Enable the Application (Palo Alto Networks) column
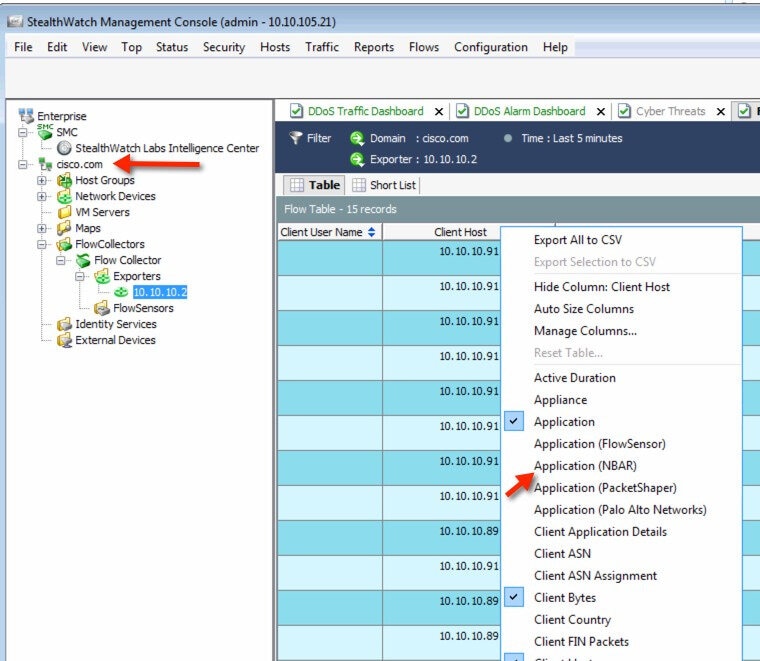This screenshot has width=760, height=661. 620,510
